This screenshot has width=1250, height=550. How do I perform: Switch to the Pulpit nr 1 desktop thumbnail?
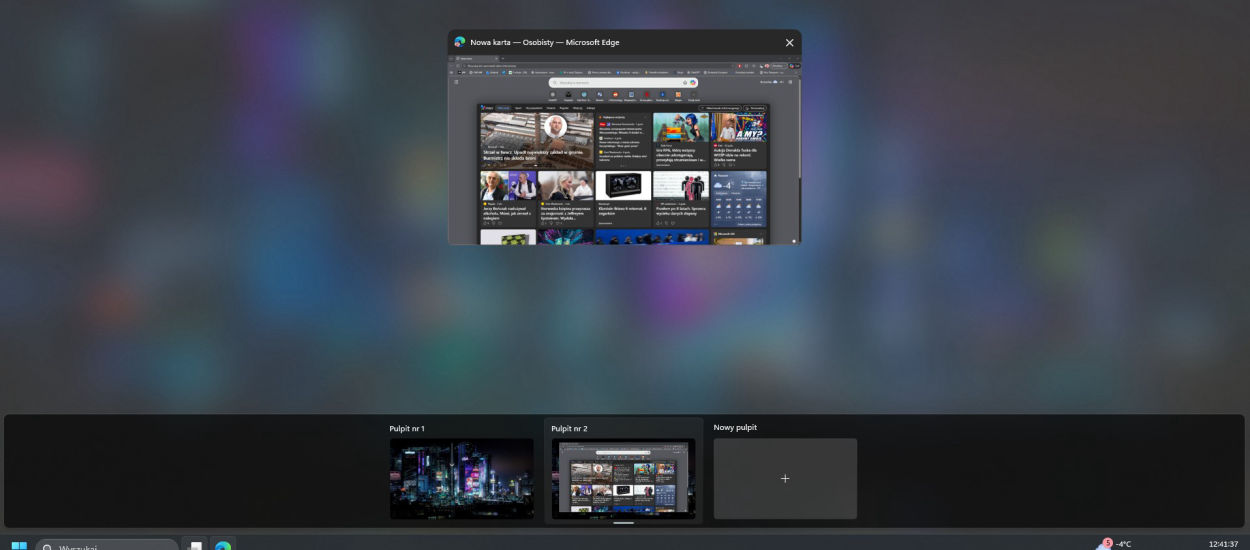pos(461,478)
